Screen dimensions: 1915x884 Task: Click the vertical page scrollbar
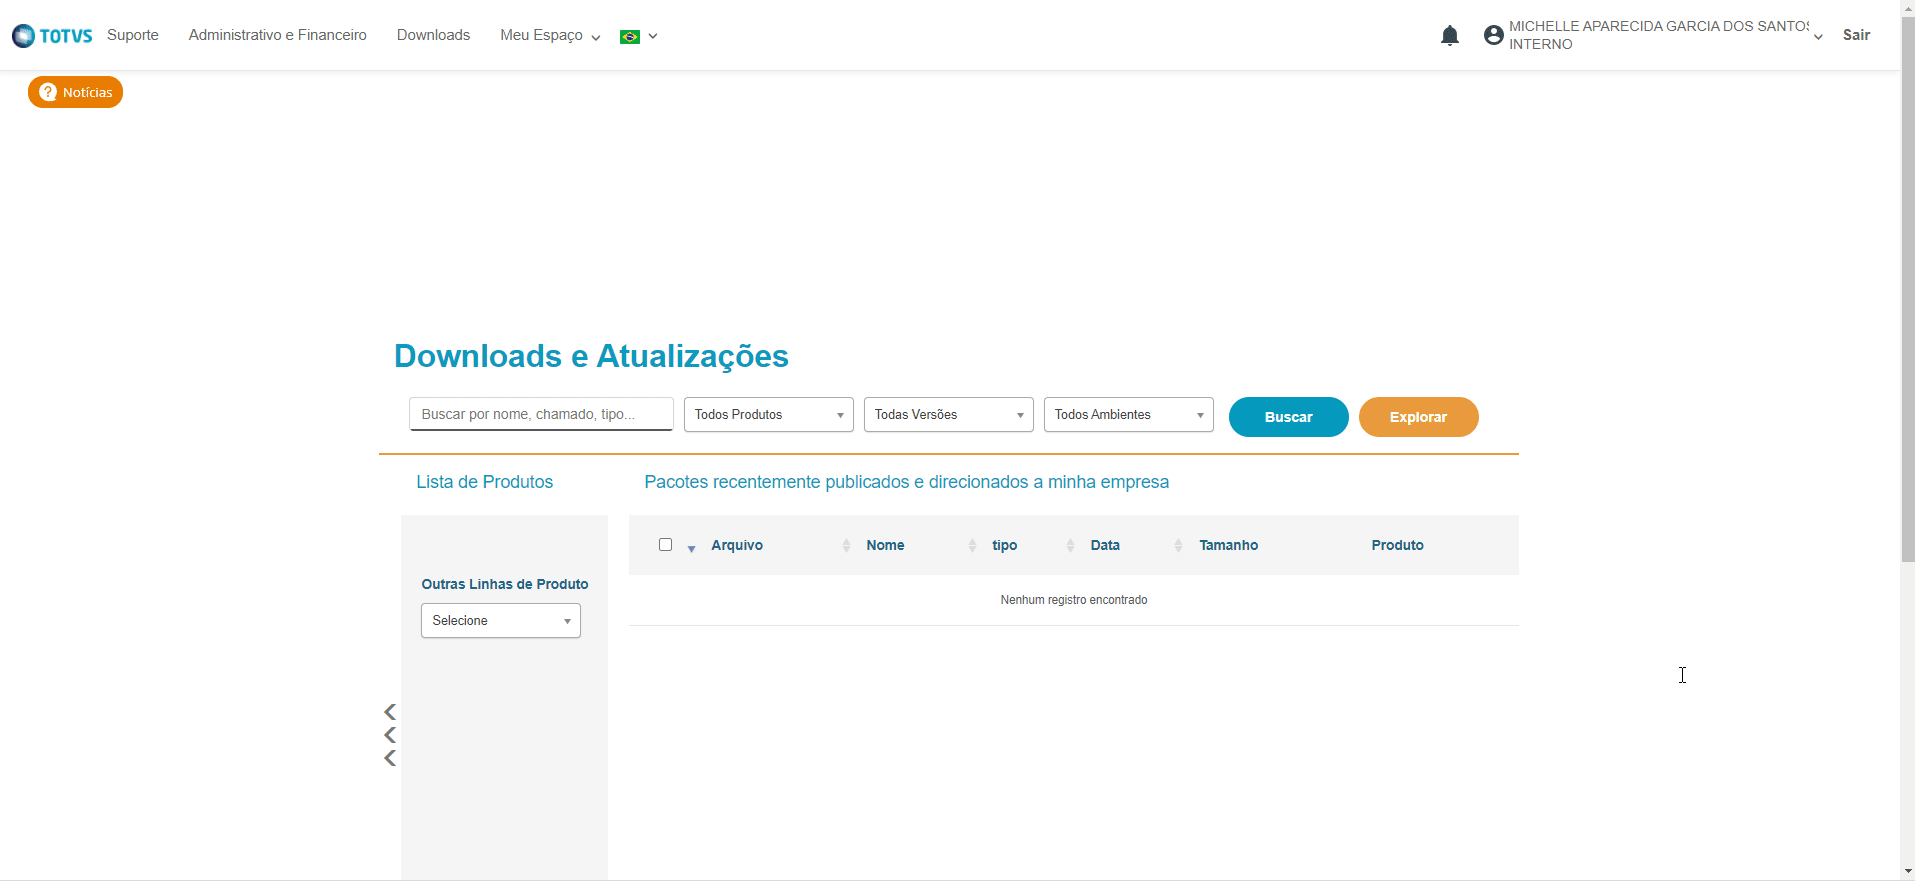pos(1907,290)
